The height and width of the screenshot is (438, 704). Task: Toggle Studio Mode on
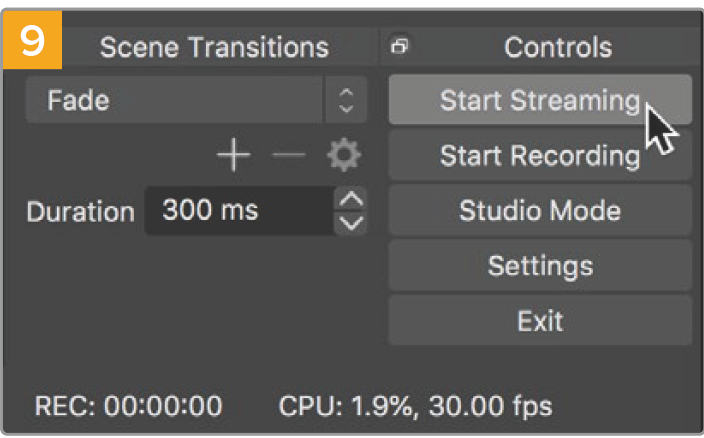[x=540, y=211]
